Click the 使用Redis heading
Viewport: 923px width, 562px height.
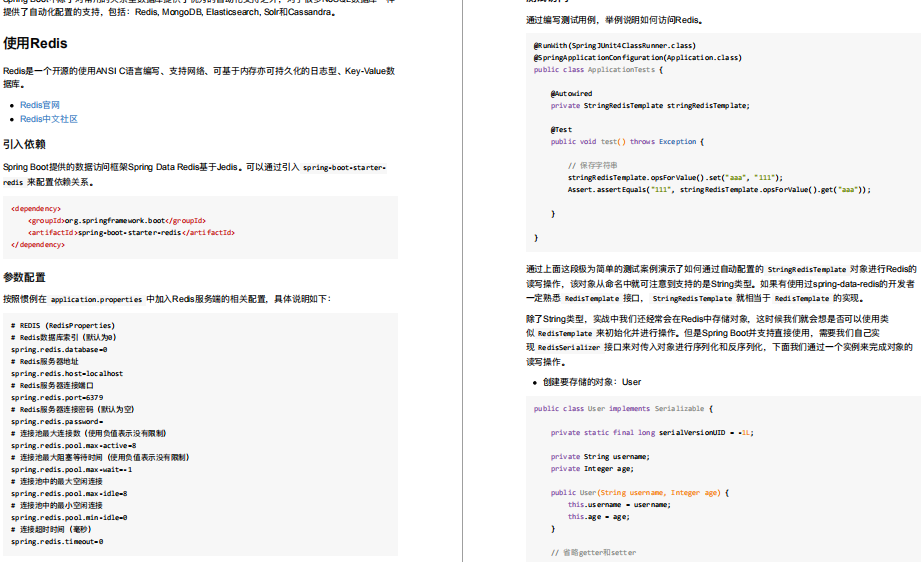(35, 44)
